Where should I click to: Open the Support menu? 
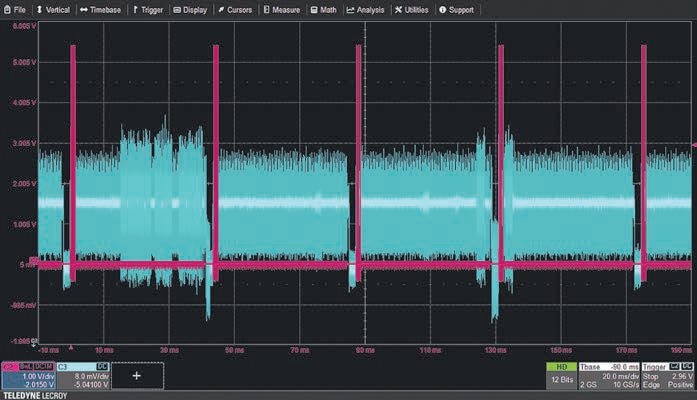[x=456, y=9]
